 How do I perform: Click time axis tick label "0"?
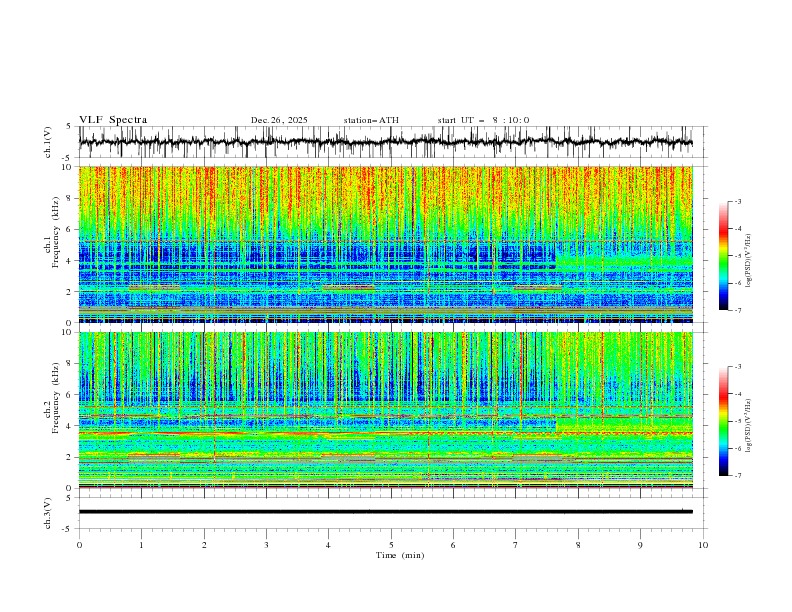point(79,545)
